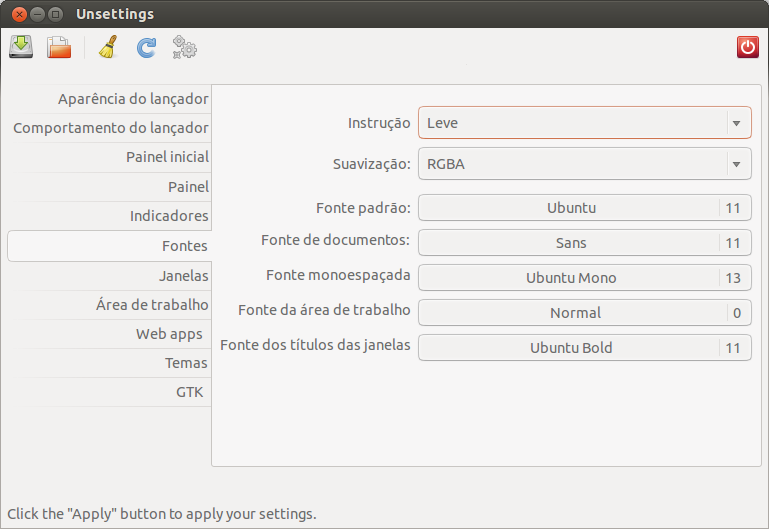Switch to the Temas tab

(186, 363)
